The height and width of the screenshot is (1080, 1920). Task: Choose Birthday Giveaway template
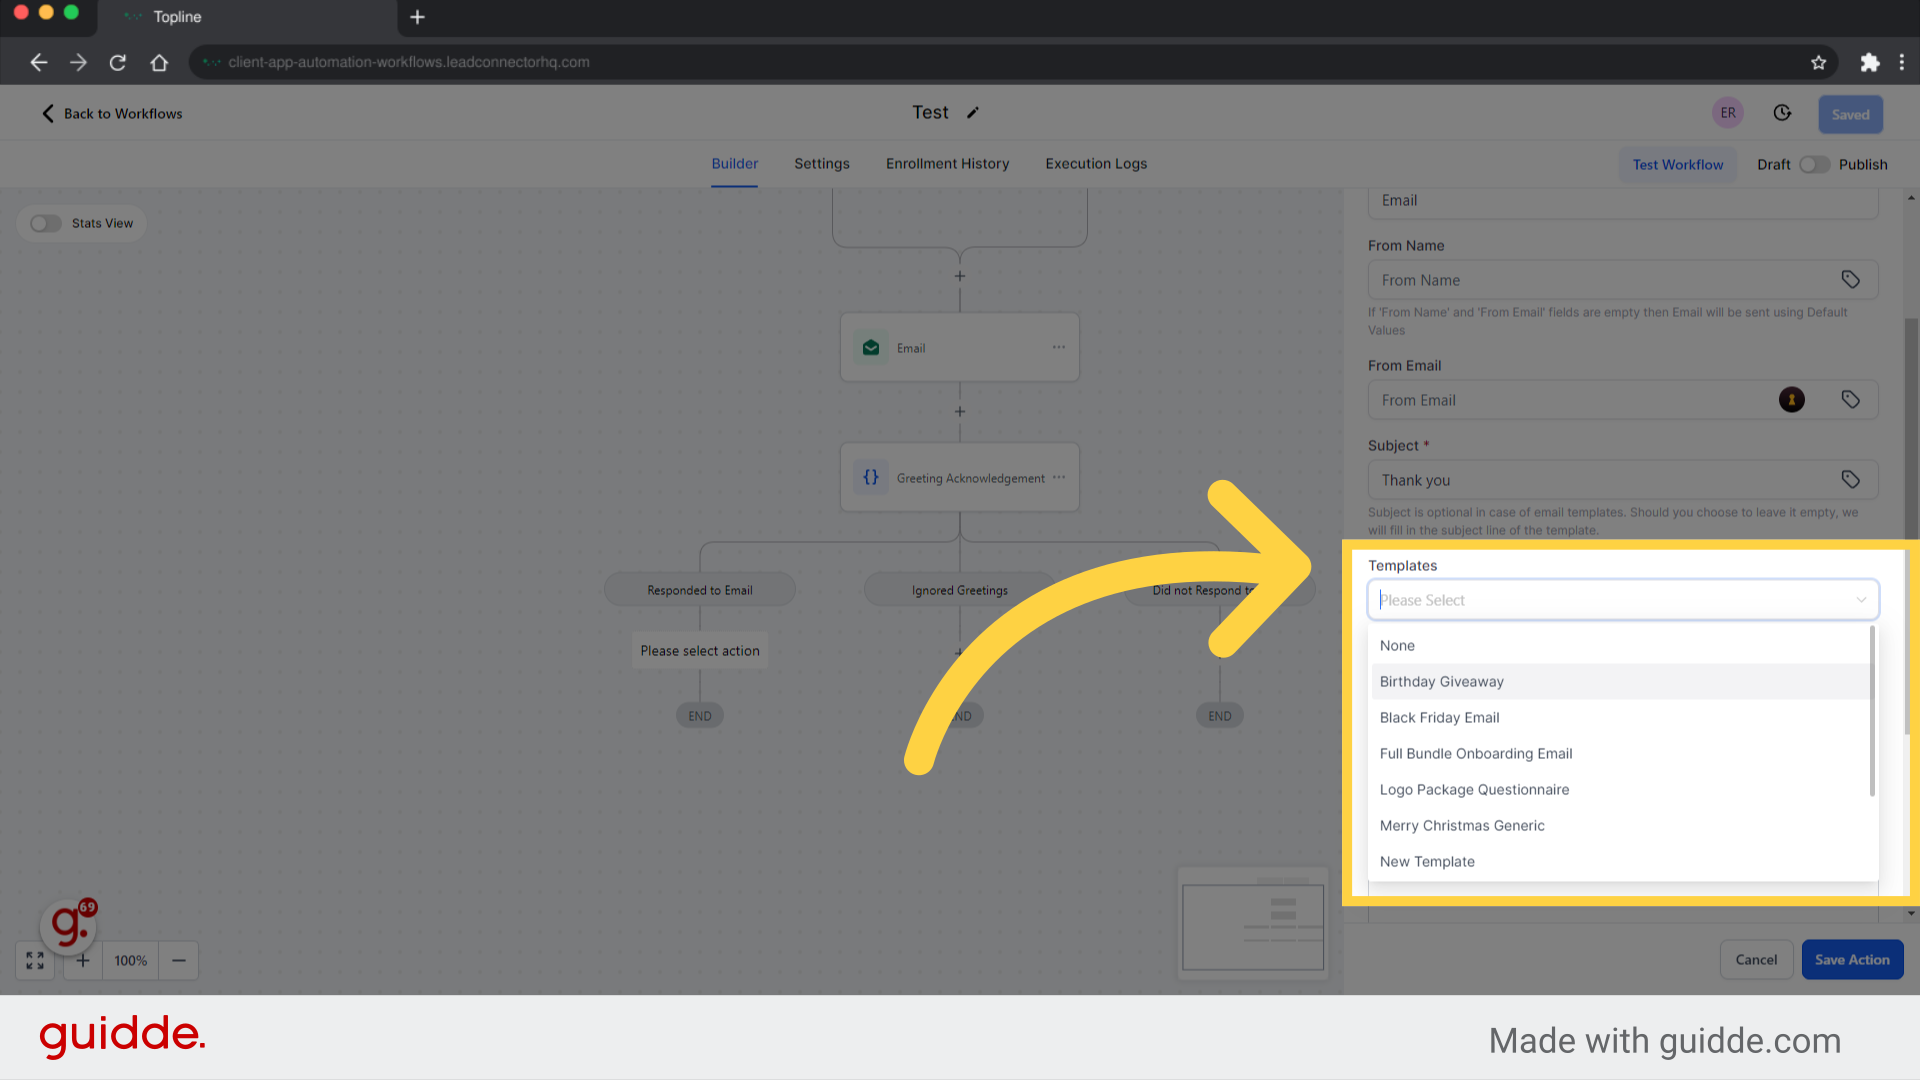pyautogui.click(x=1620, y=682)
